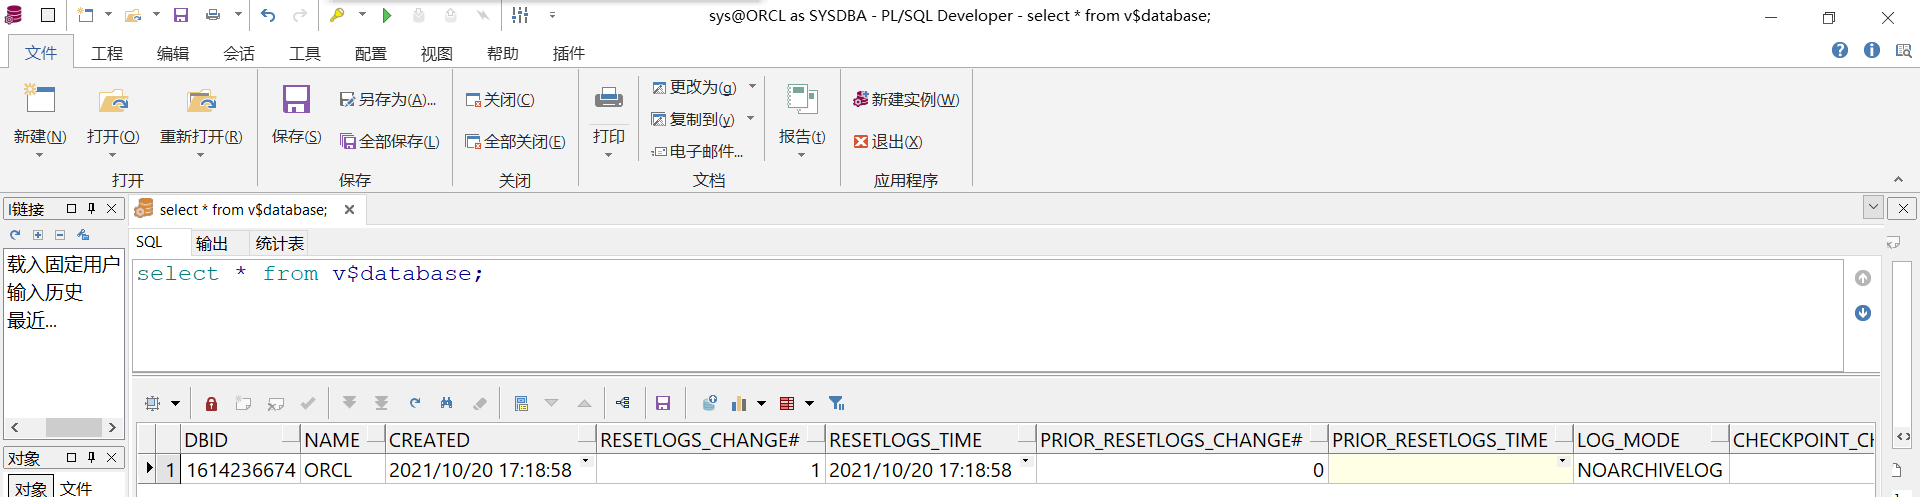The image size is (1920, 497).
Task: Click the Open folder icon in quick toolbar
Action: (x=132, y=15)
